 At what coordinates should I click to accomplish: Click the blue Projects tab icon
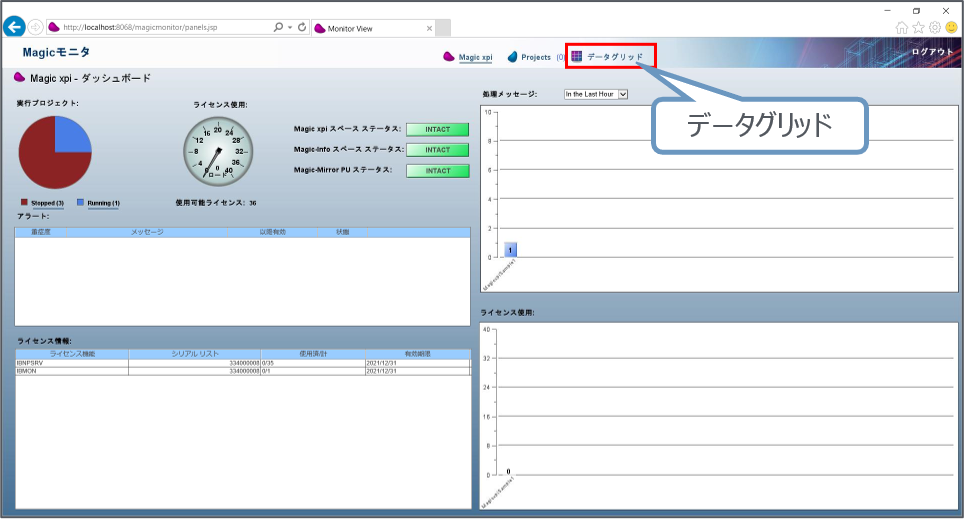point(513,57)
